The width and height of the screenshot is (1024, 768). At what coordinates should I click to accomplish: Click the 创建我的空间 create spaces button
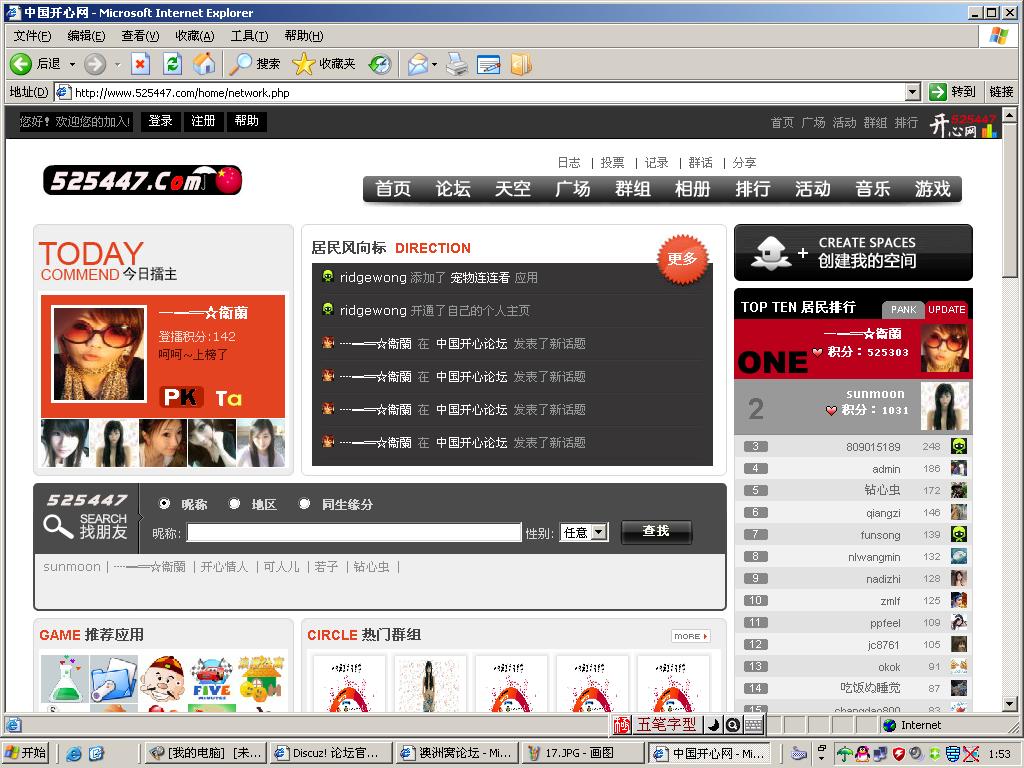pyautogui.click(x=853, y=252)
